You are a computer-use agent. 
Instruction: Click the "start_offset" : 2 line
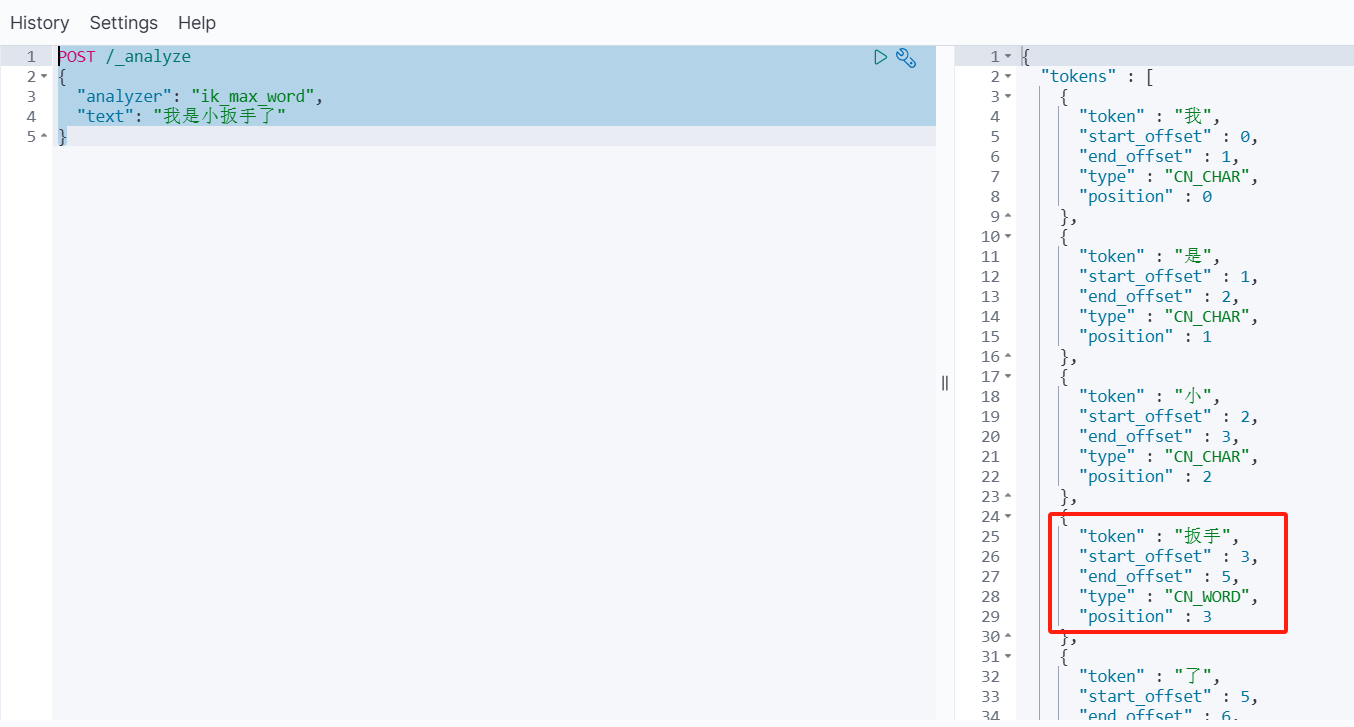[1168, 417]
